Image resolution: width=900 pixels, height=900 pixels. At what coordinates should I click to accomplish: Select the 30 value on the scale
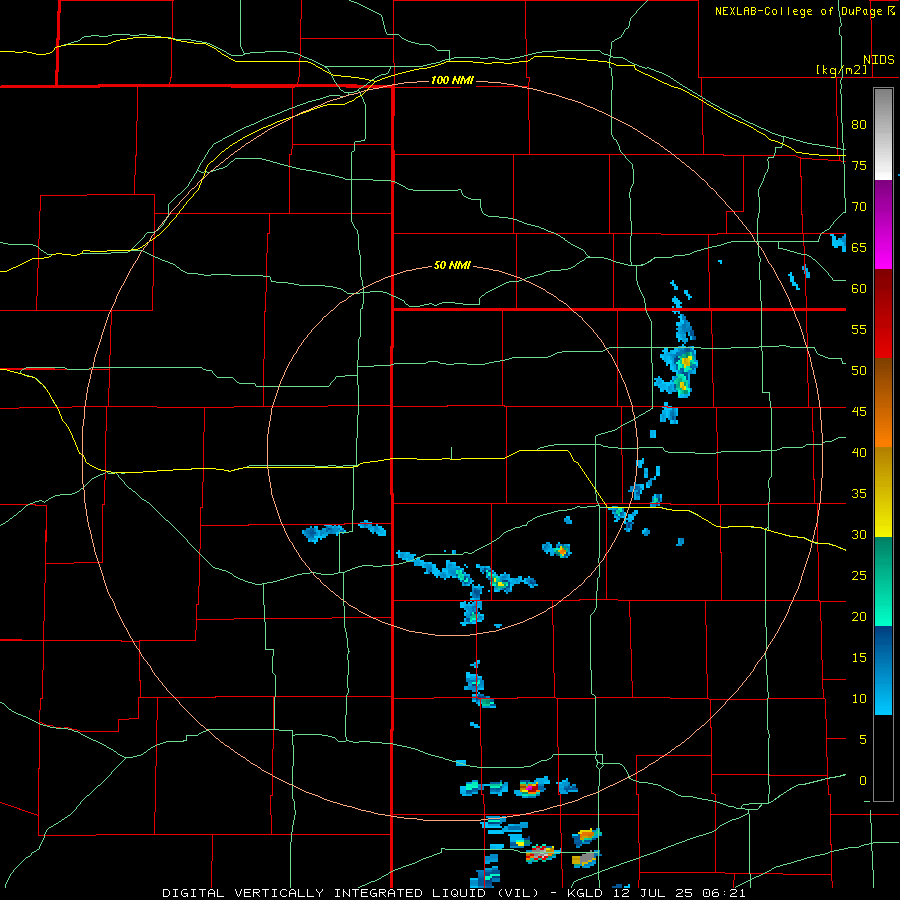tap(859, 535)
